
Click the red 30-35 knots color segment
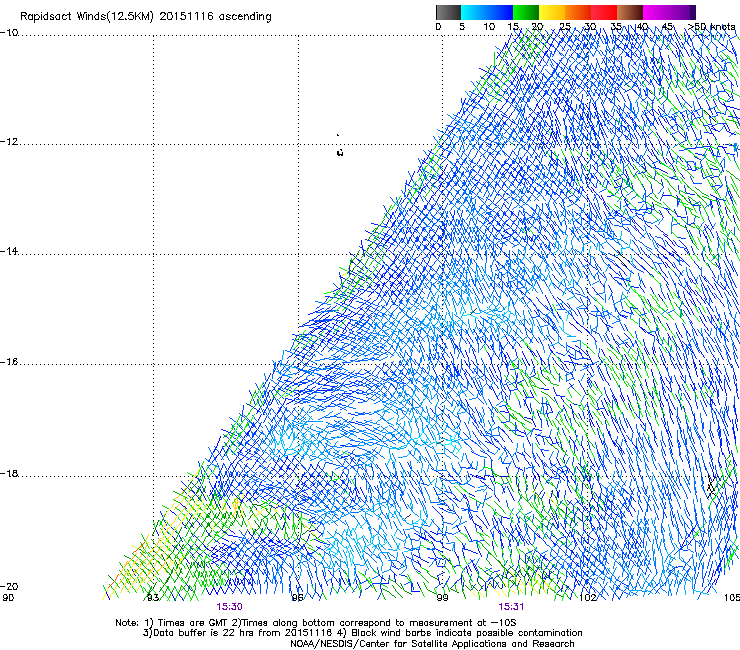tap(604, 12)
